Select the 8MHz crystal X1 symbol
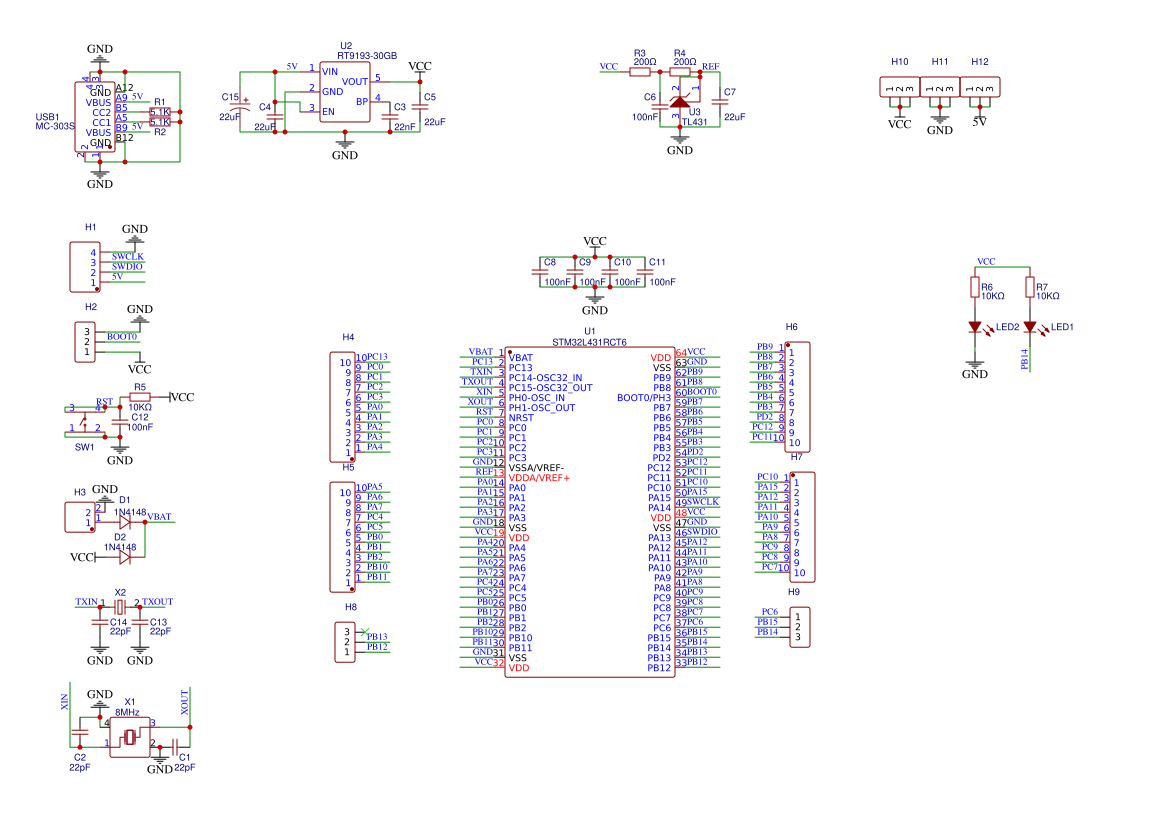 click(x=129, y=738)
